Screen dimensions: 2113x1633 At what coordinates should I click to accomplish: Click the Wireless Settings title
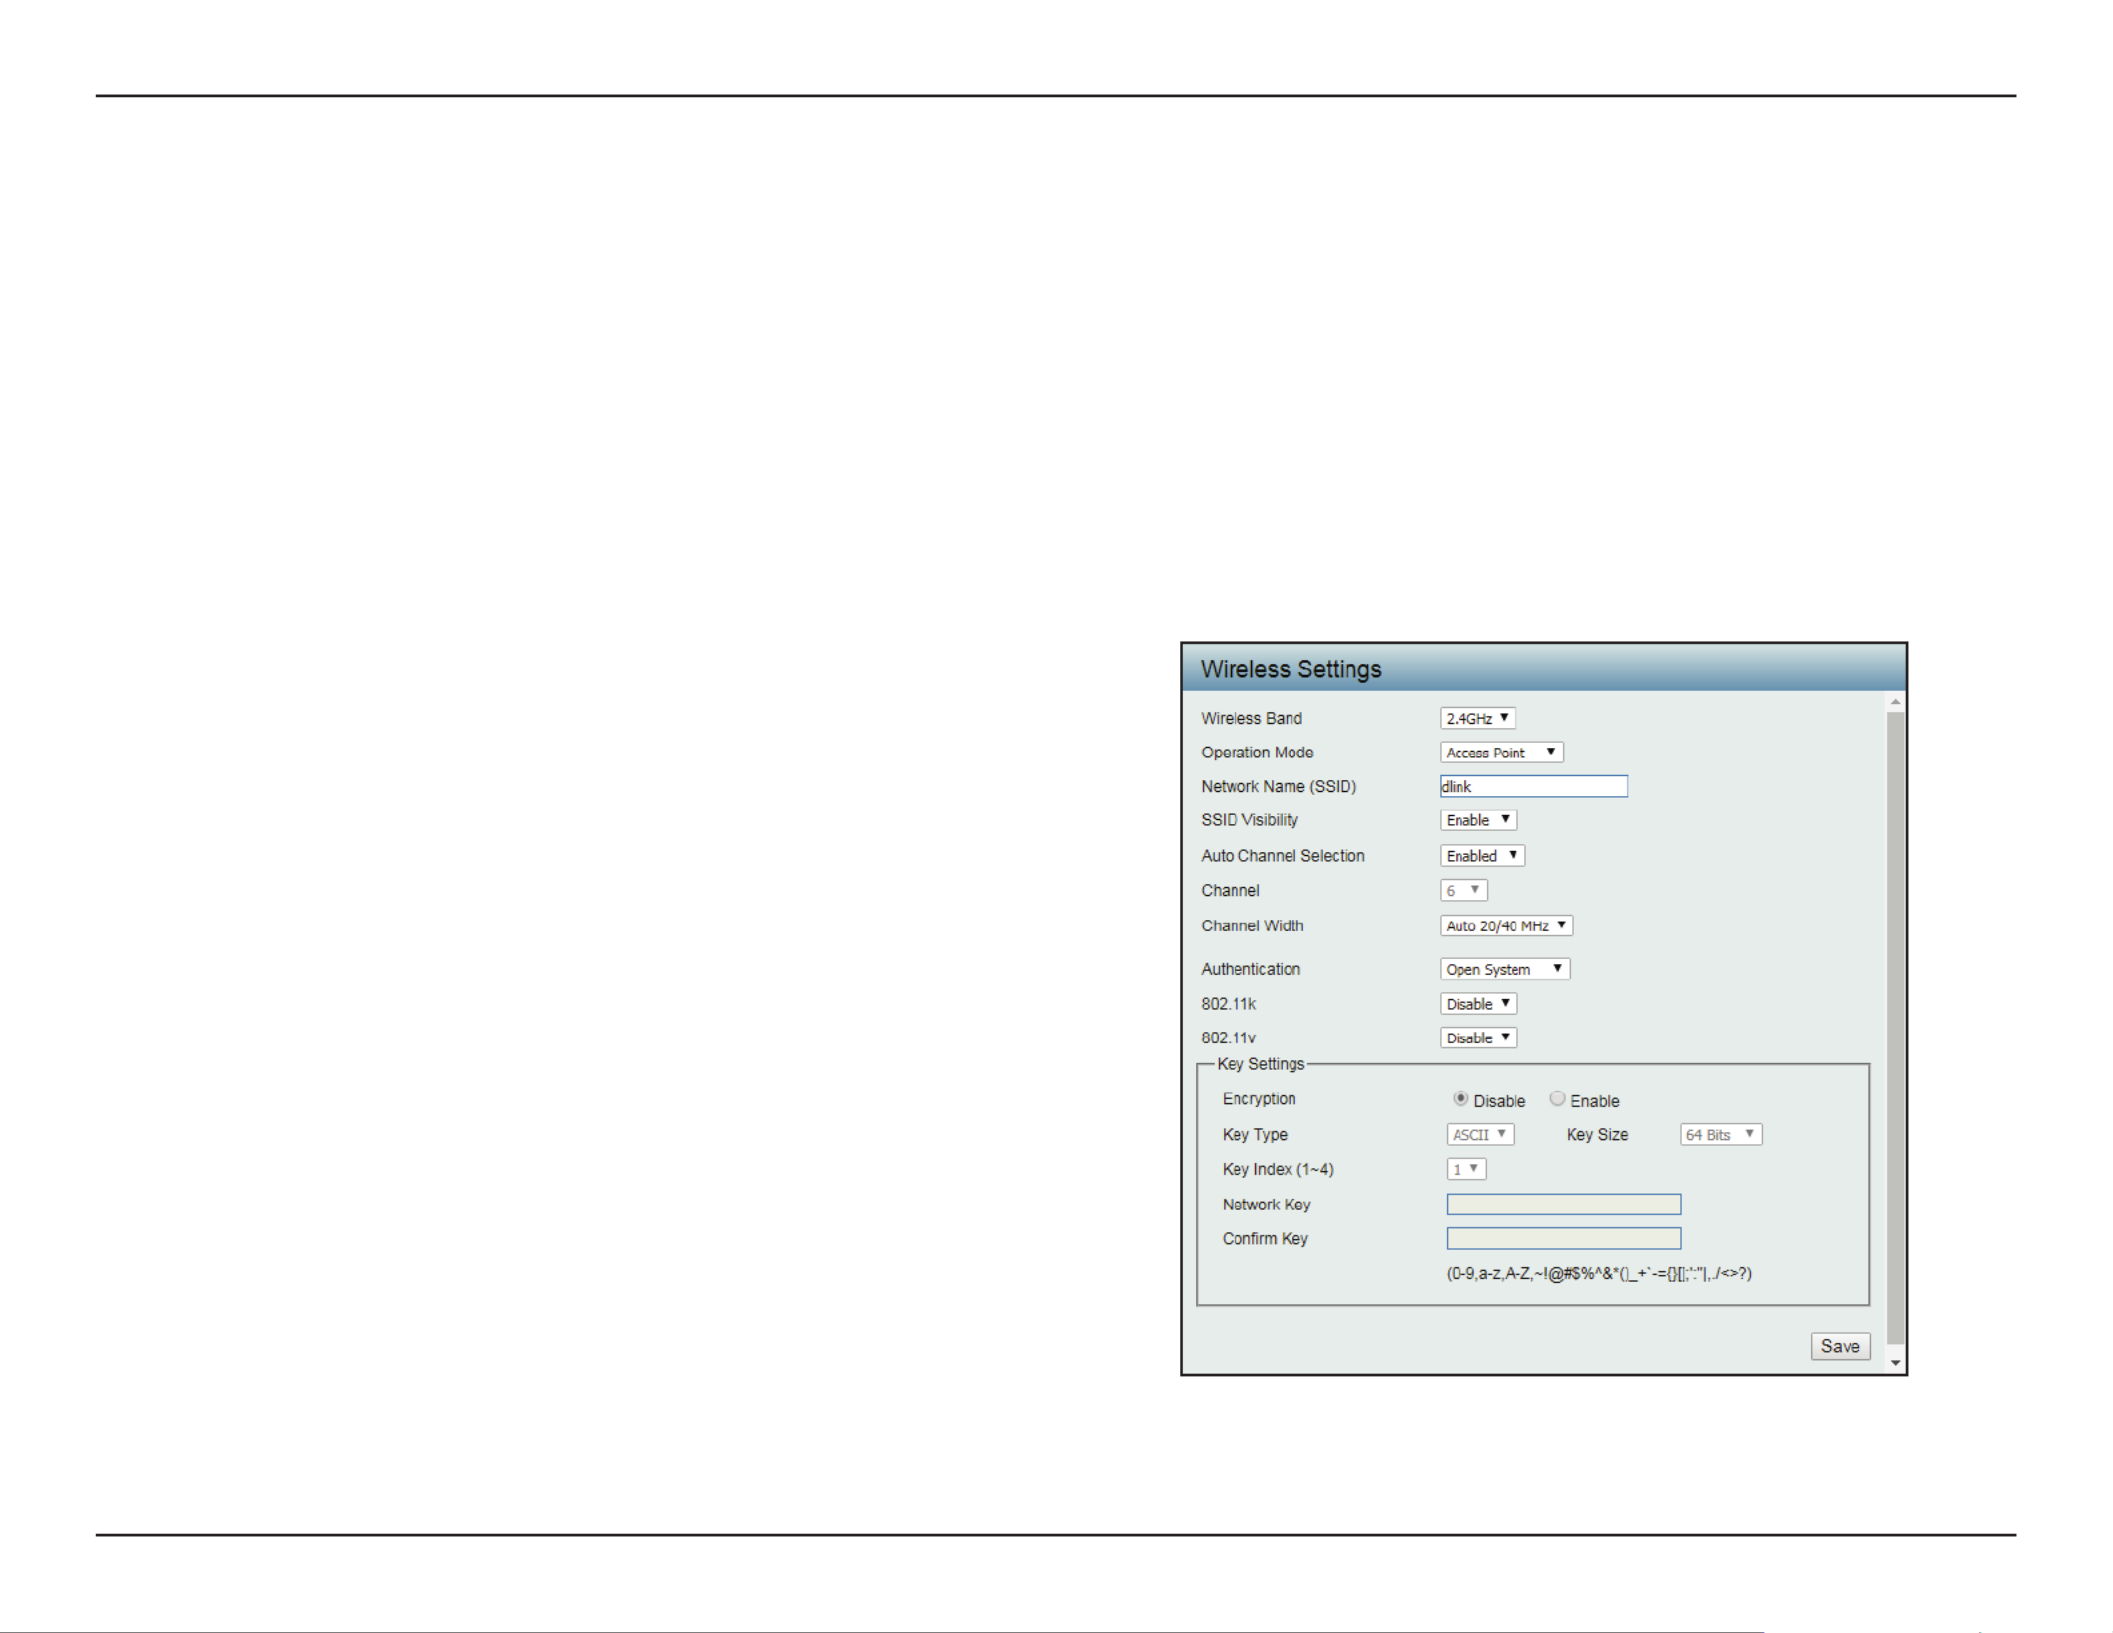(x=1290, y=669)
